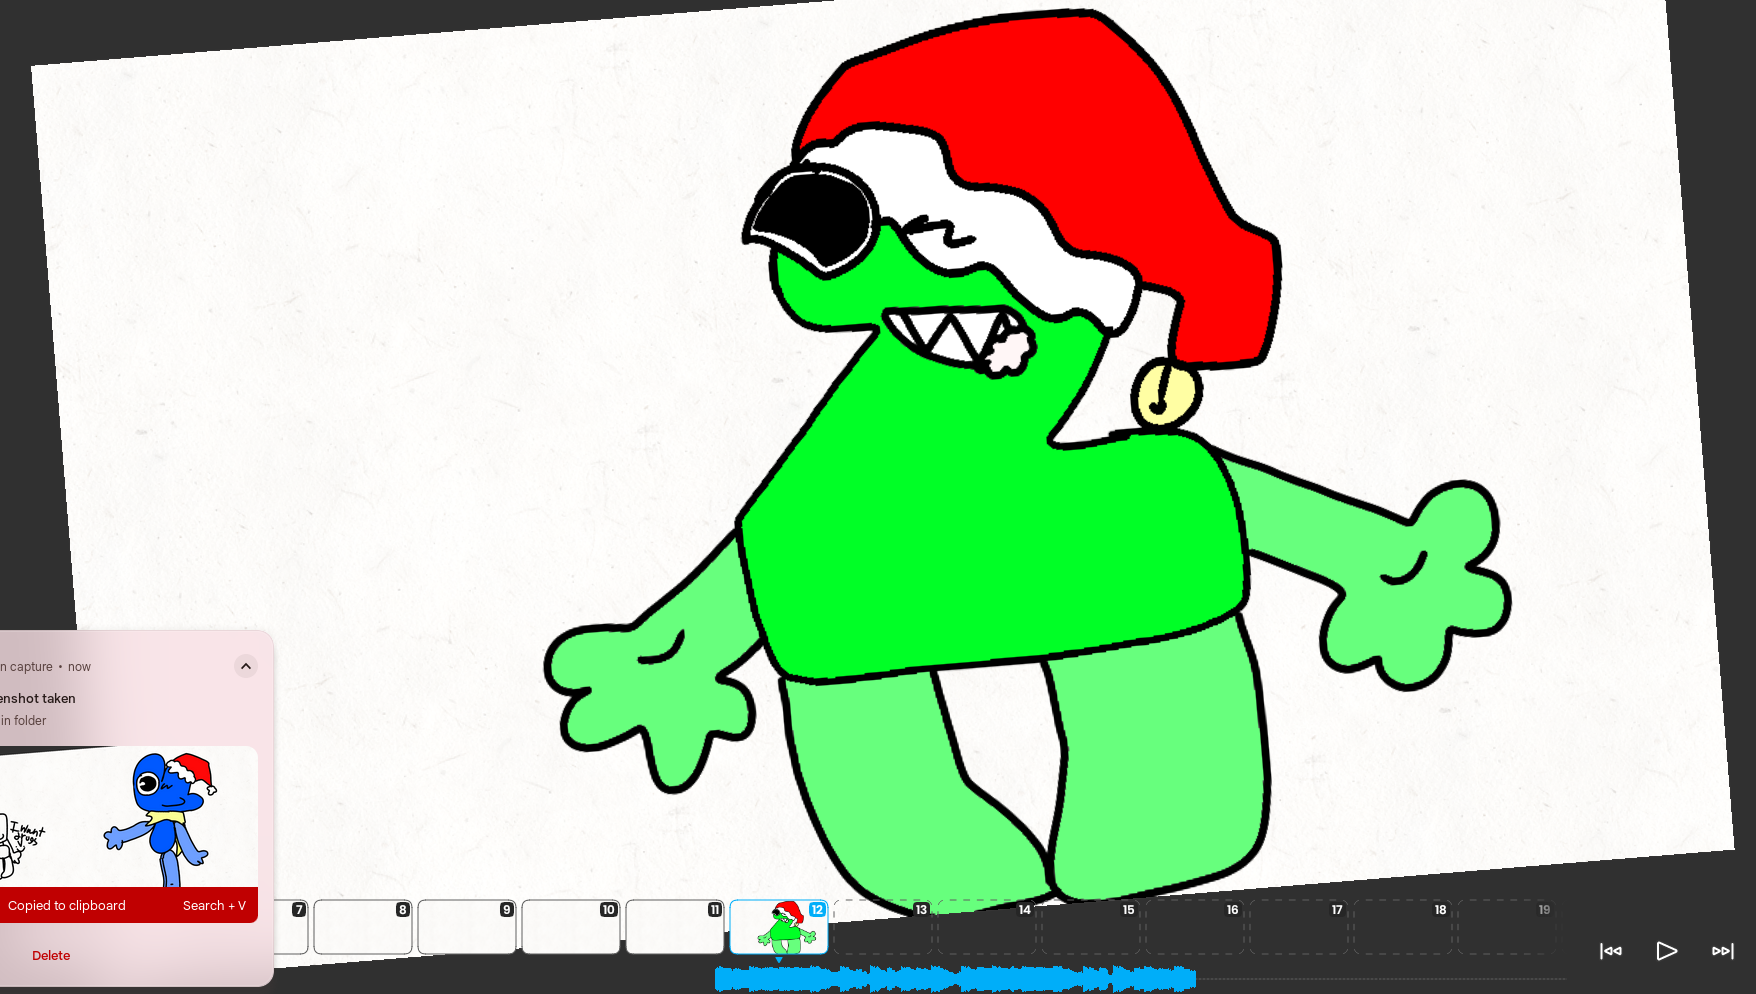Add empty frame 18

point(1403,927)
